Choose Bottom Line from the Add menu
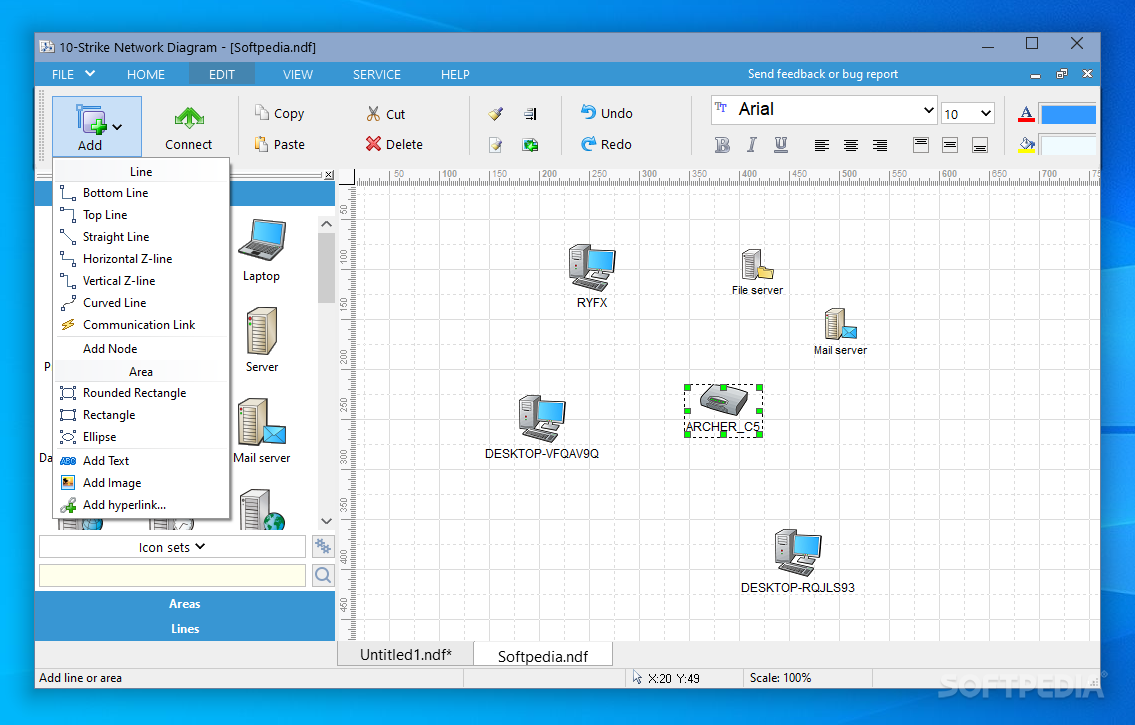1135x725 pixels. [x=141, y=193]
